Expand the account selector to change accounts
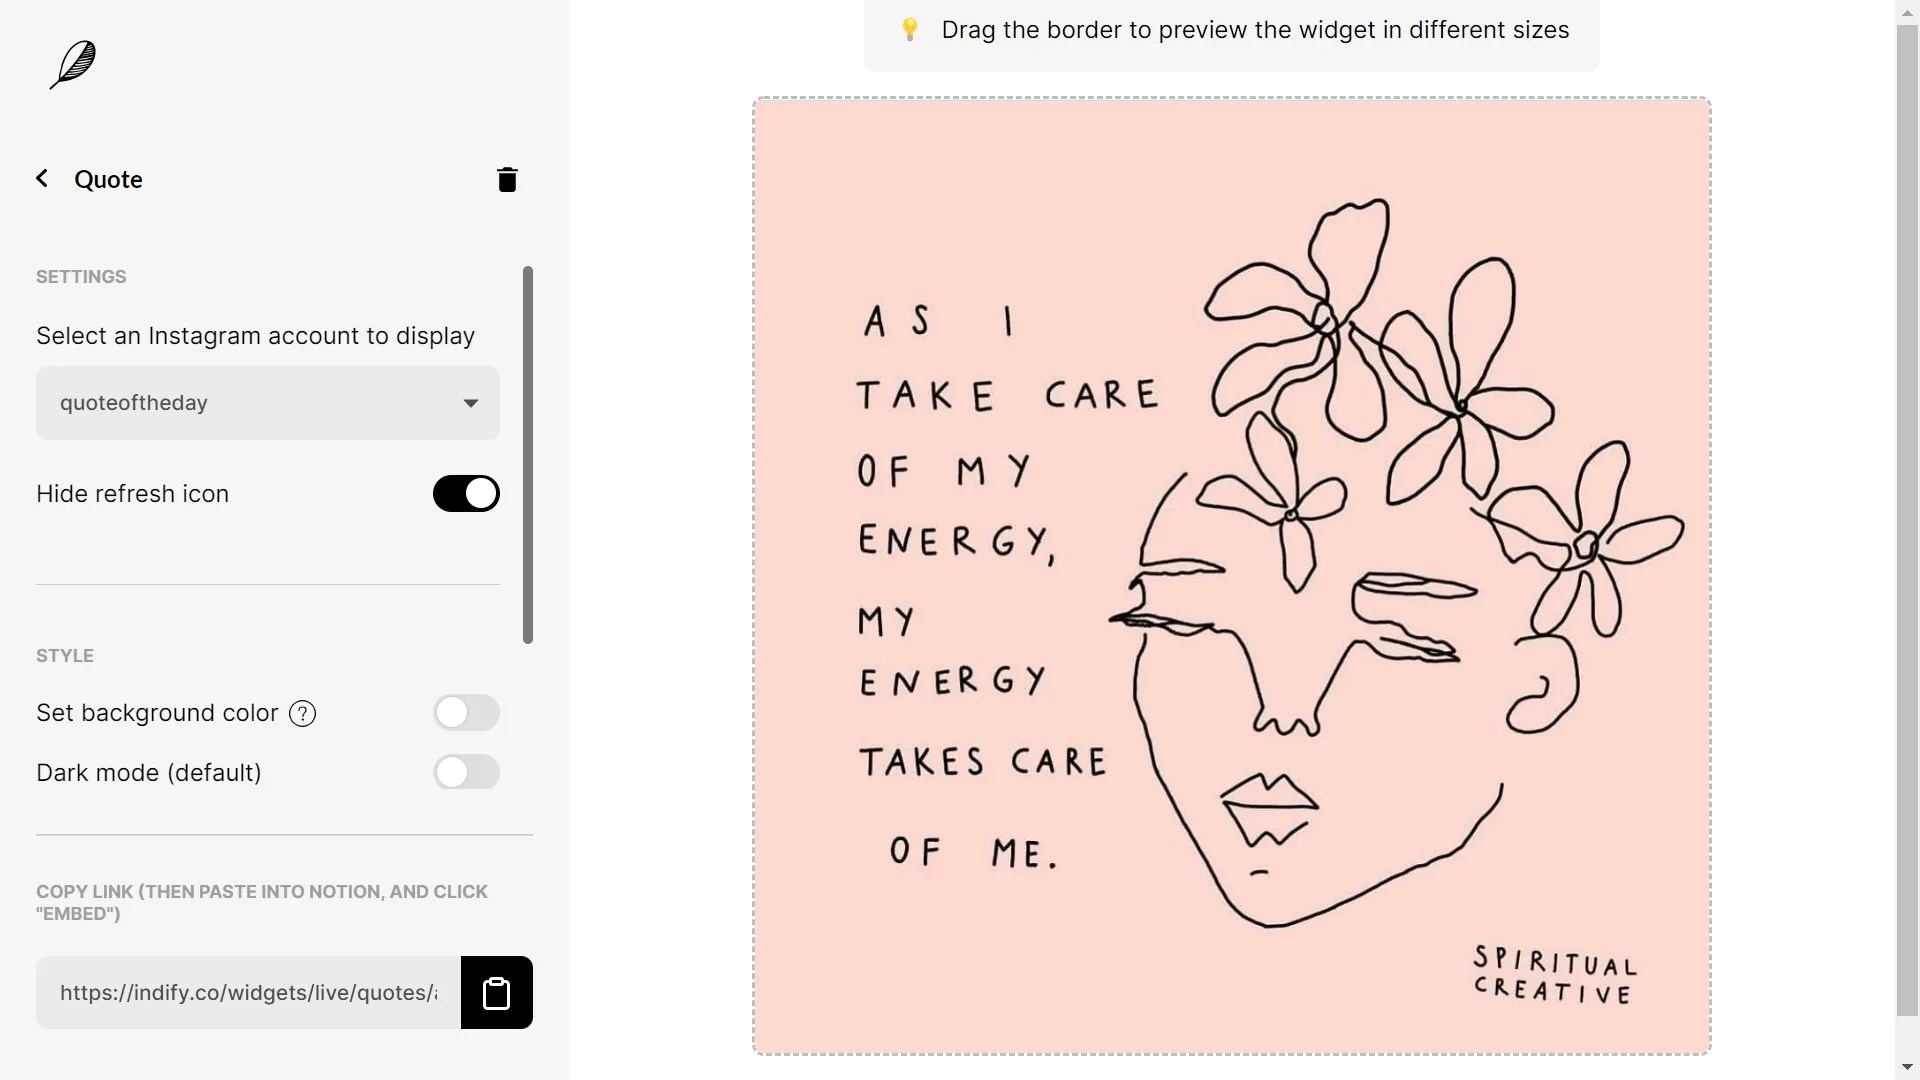The width and height of the screenshot is (1920, 1080). (x=266, y=402)
